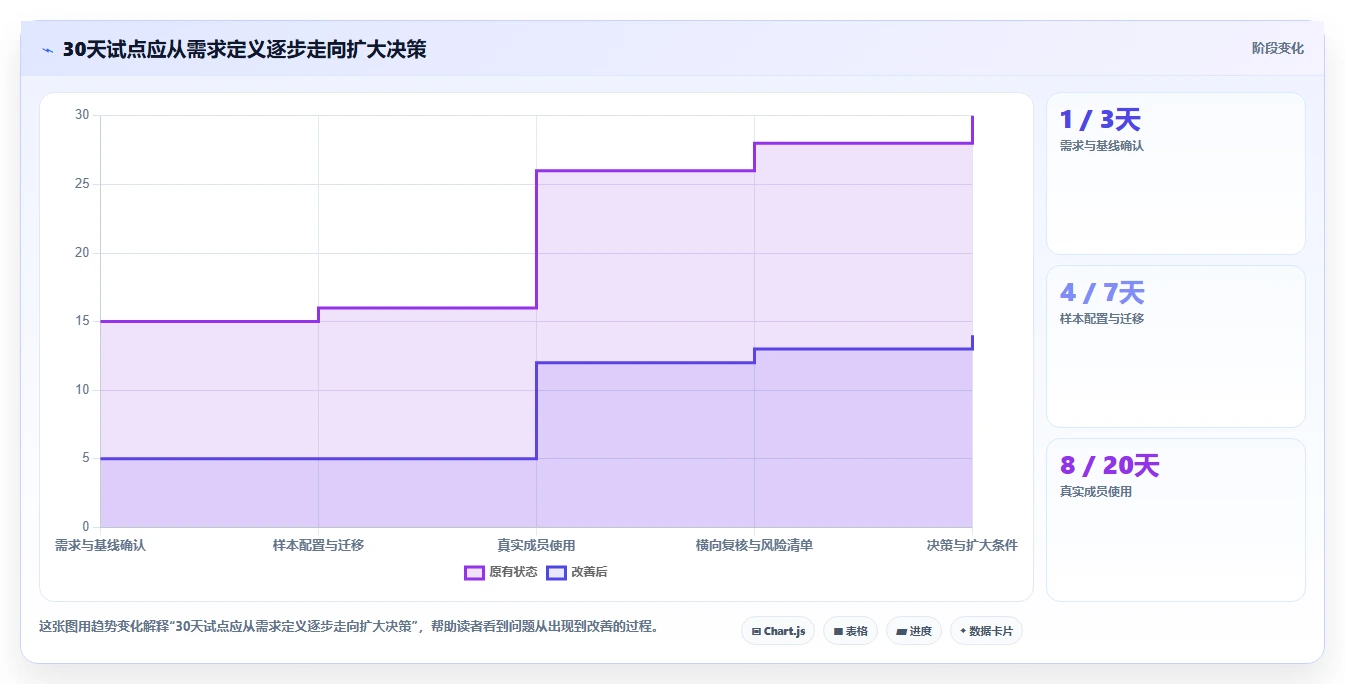1345x684 pixels.
Task: Select the 进度 tag chip
Action: click(914, 631)
